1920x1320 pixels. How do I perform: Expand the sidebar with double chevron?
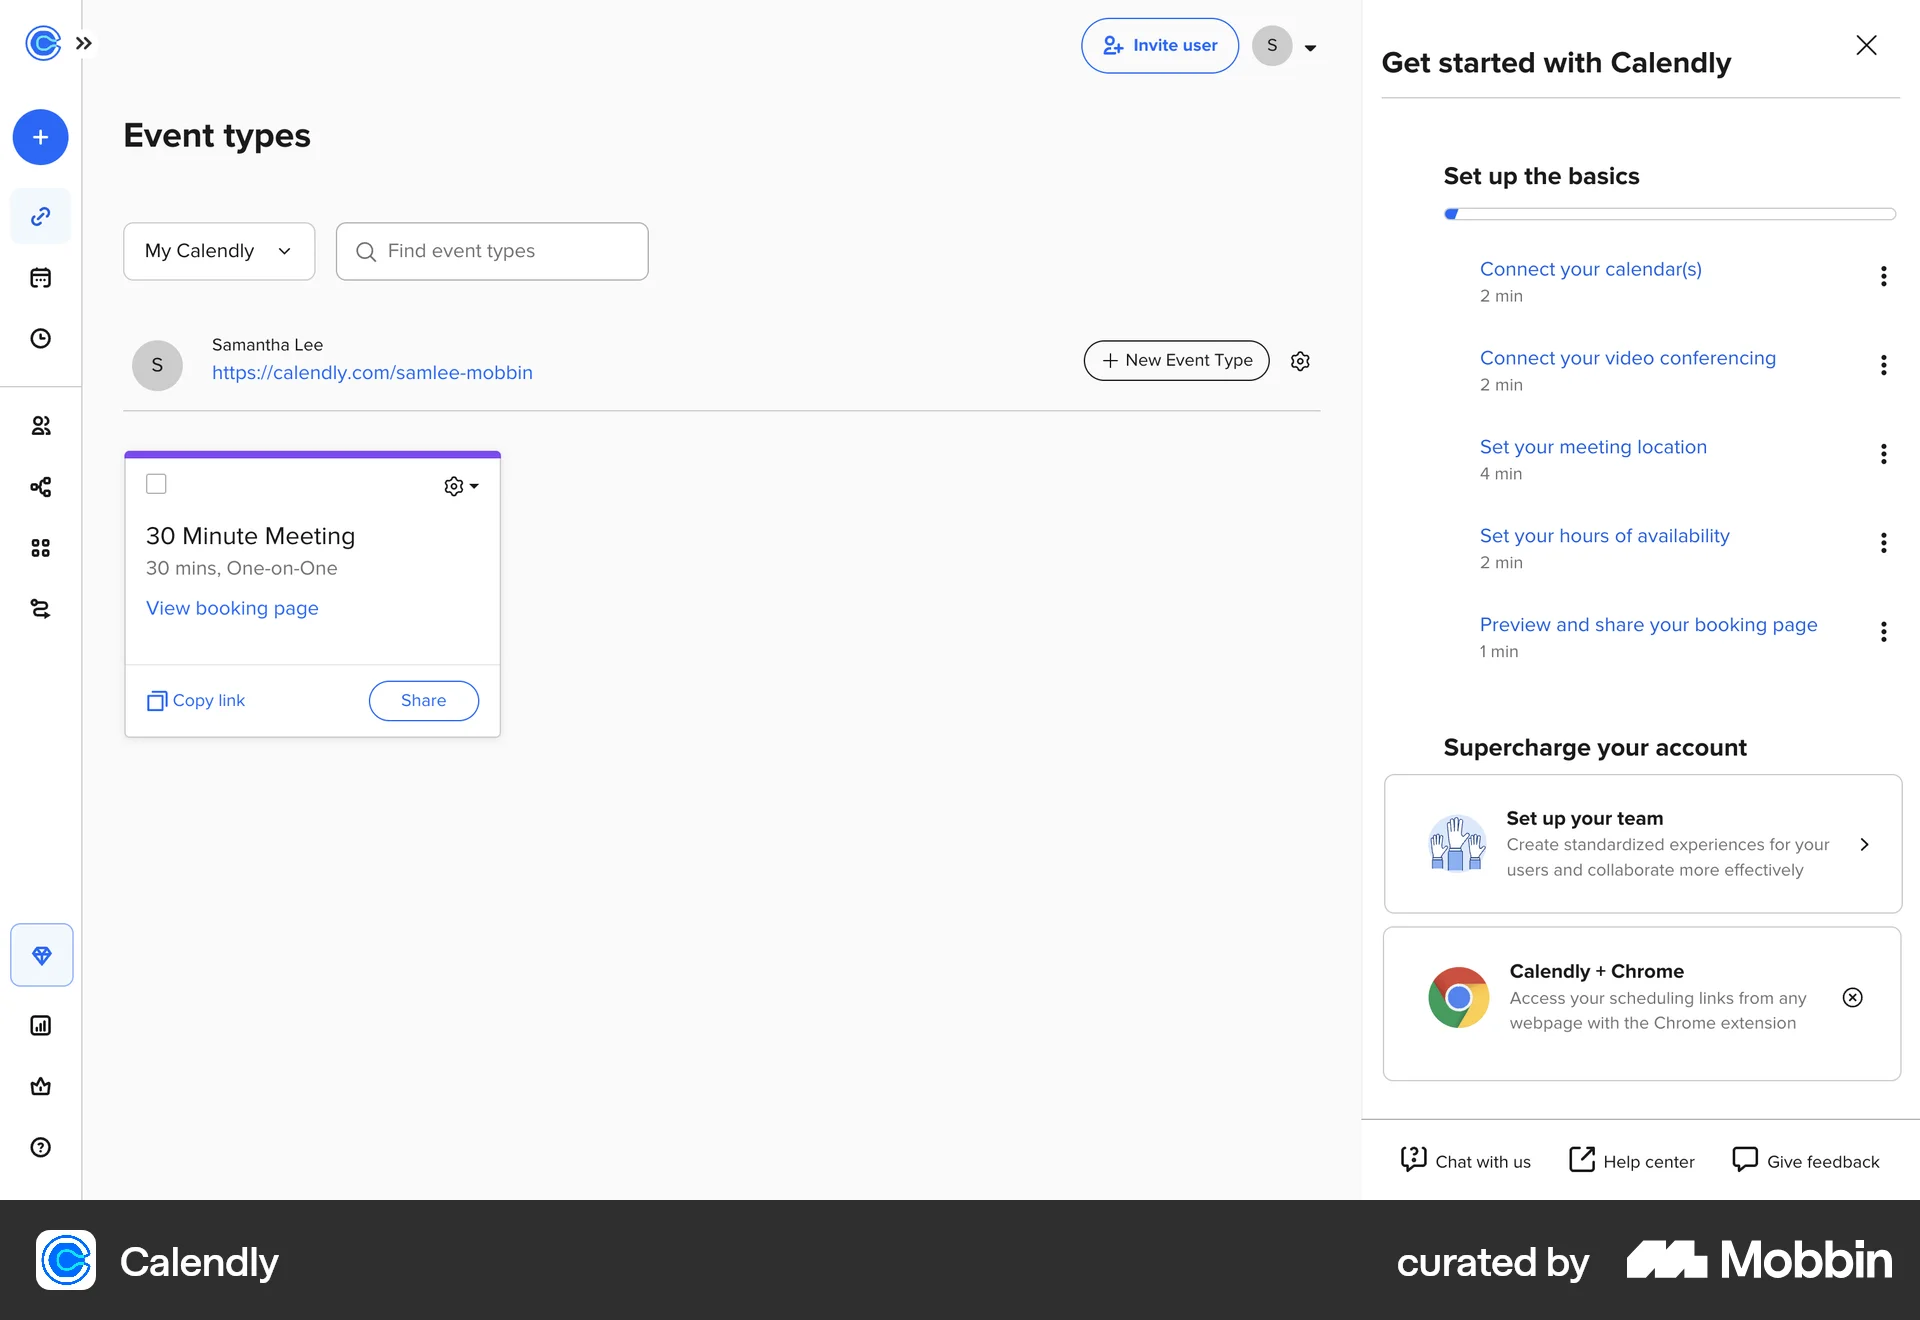84,43
